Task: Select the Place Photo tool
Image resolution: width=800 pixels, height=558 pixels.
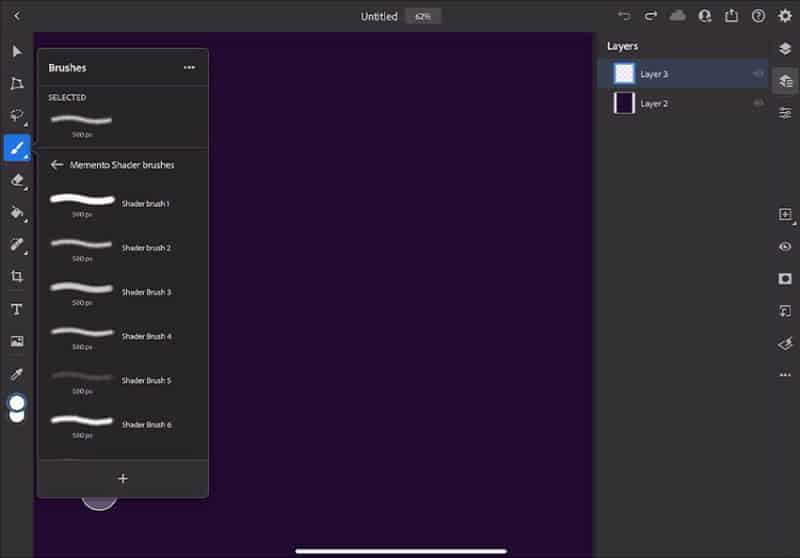Action: pos(17,341)
